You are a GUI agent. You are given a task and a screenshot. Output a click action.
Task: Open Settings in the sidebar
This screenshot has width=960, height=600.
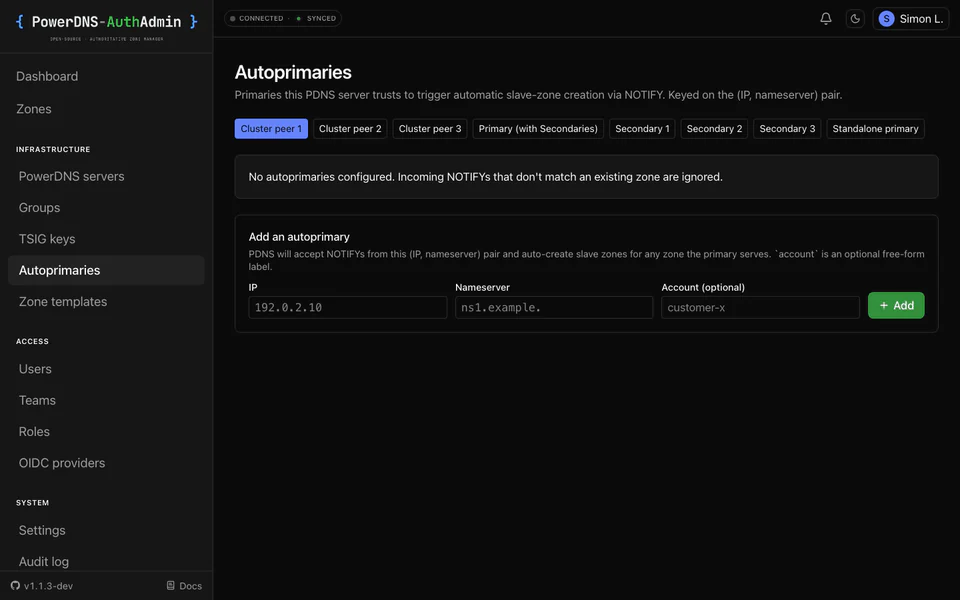click(x=42, y=530)
